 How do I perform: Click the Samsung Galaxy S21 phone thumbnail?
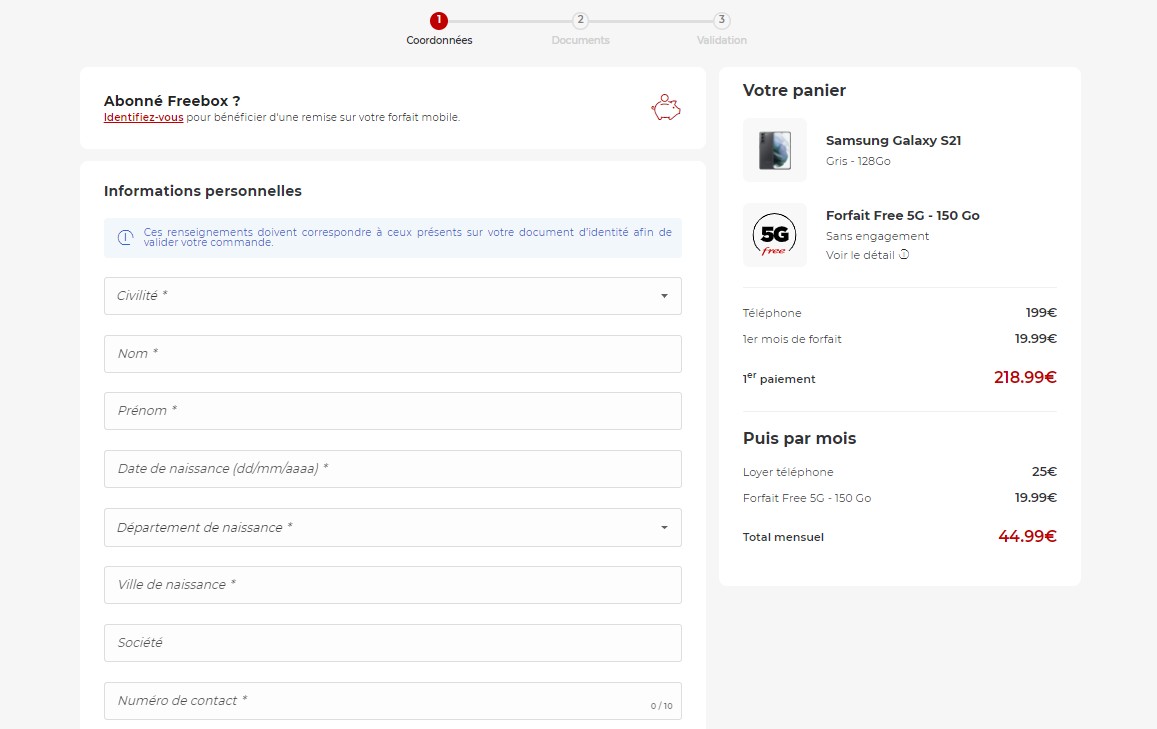click(774, 150)
